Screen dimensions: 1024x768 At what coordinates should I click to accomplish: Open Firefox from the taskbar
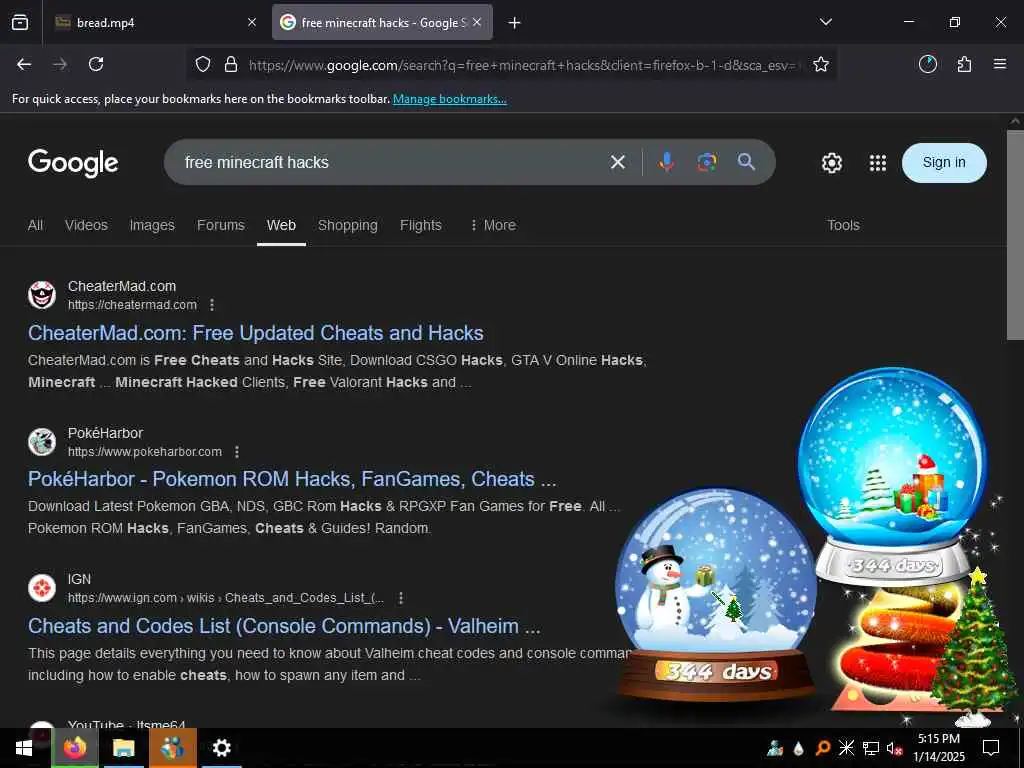point(74,748)
